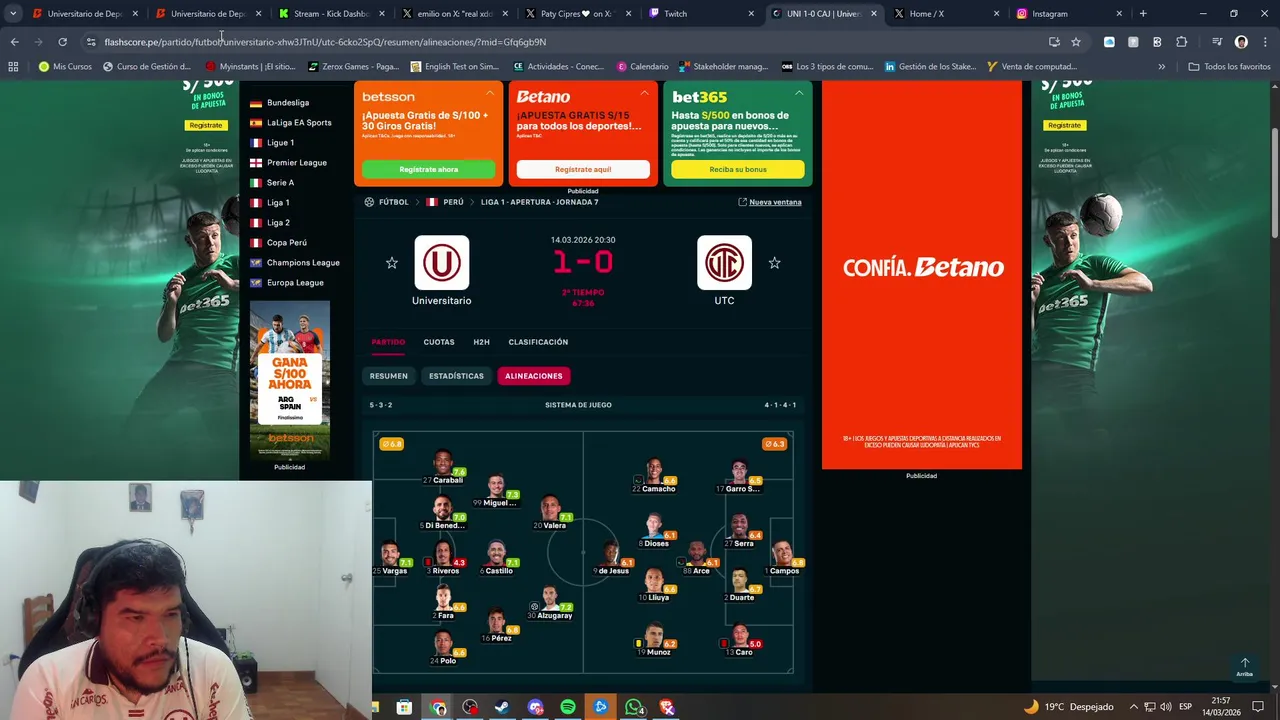The height and width of the screenshot is (720, 1280).
Task: Reload the page
Action: point(62,42)
